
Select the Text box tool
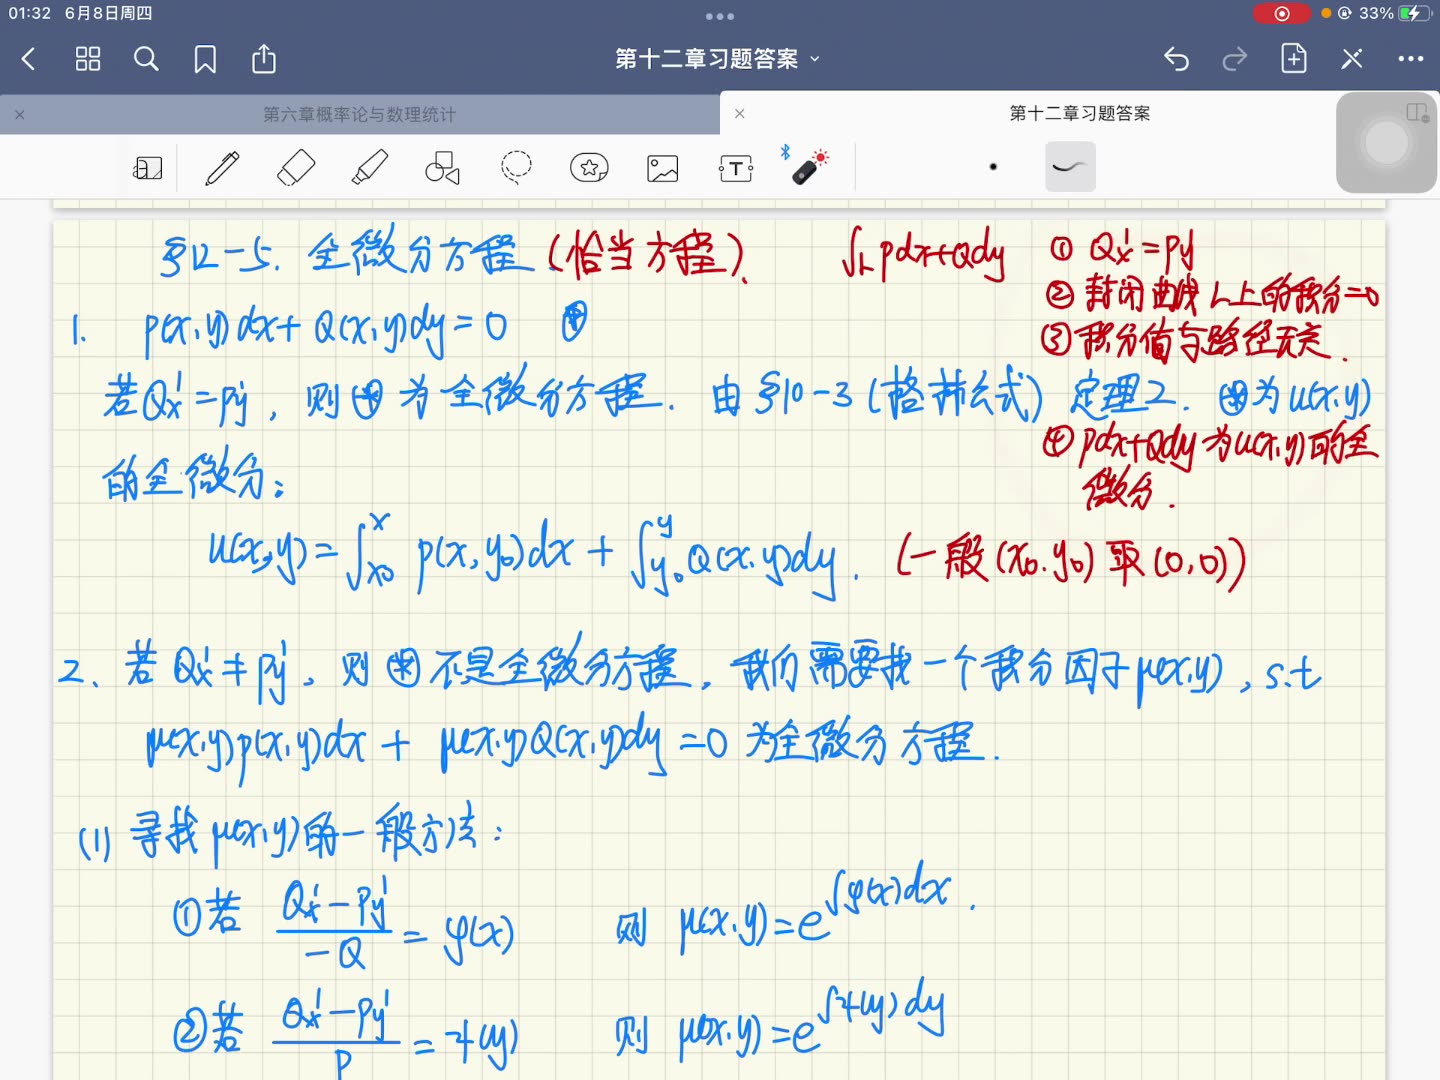tap(736, 168)
